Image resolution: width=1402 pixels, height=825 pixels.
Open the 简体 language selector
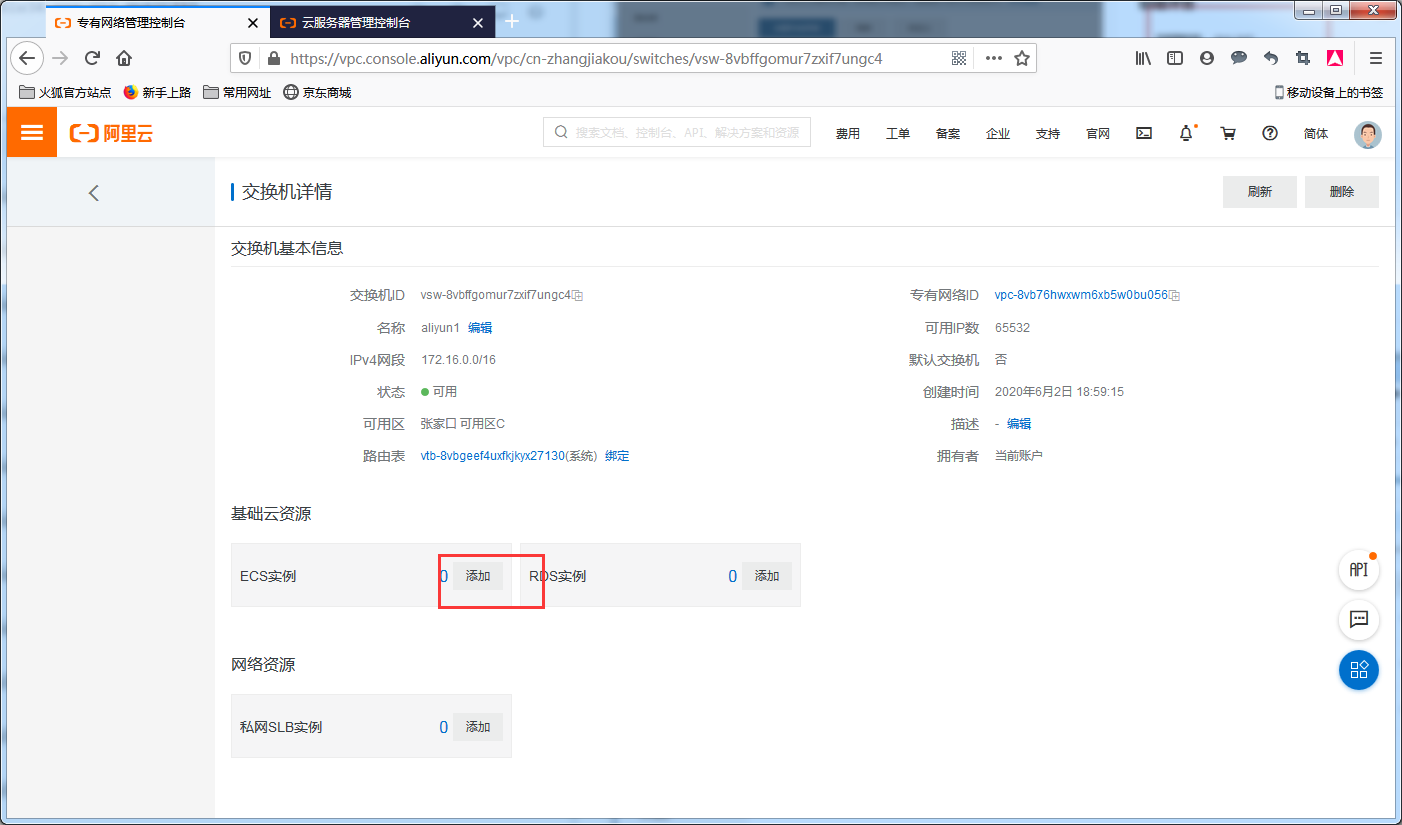1315,132
